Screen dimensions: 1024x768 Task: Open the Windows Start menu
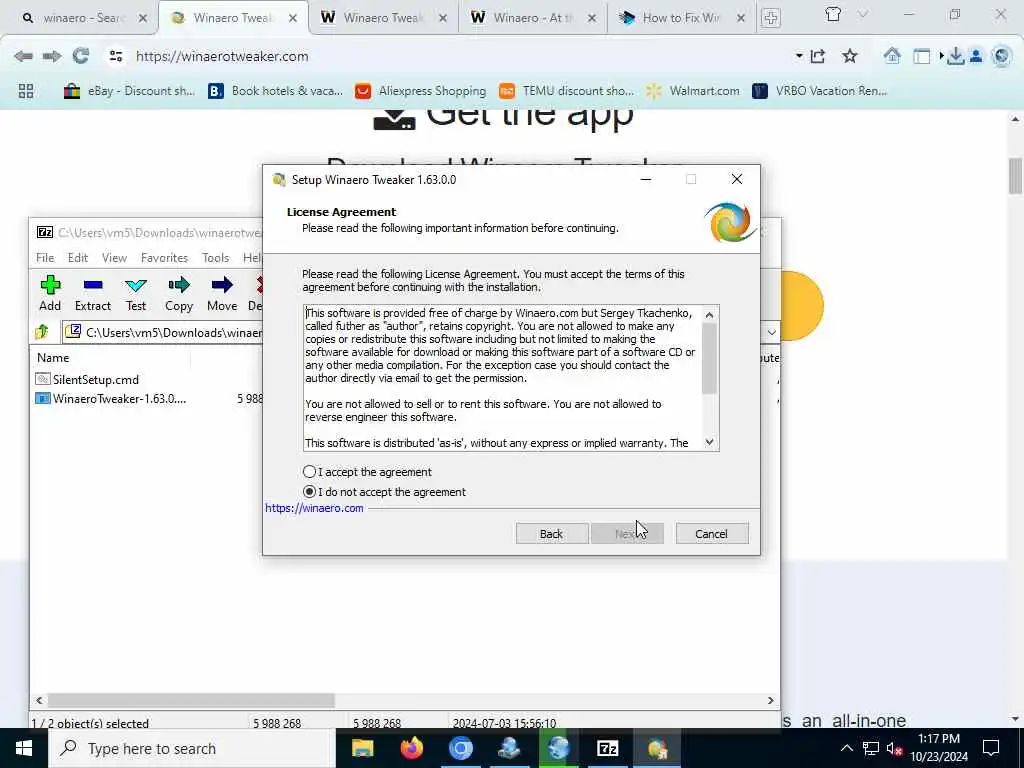24,748
